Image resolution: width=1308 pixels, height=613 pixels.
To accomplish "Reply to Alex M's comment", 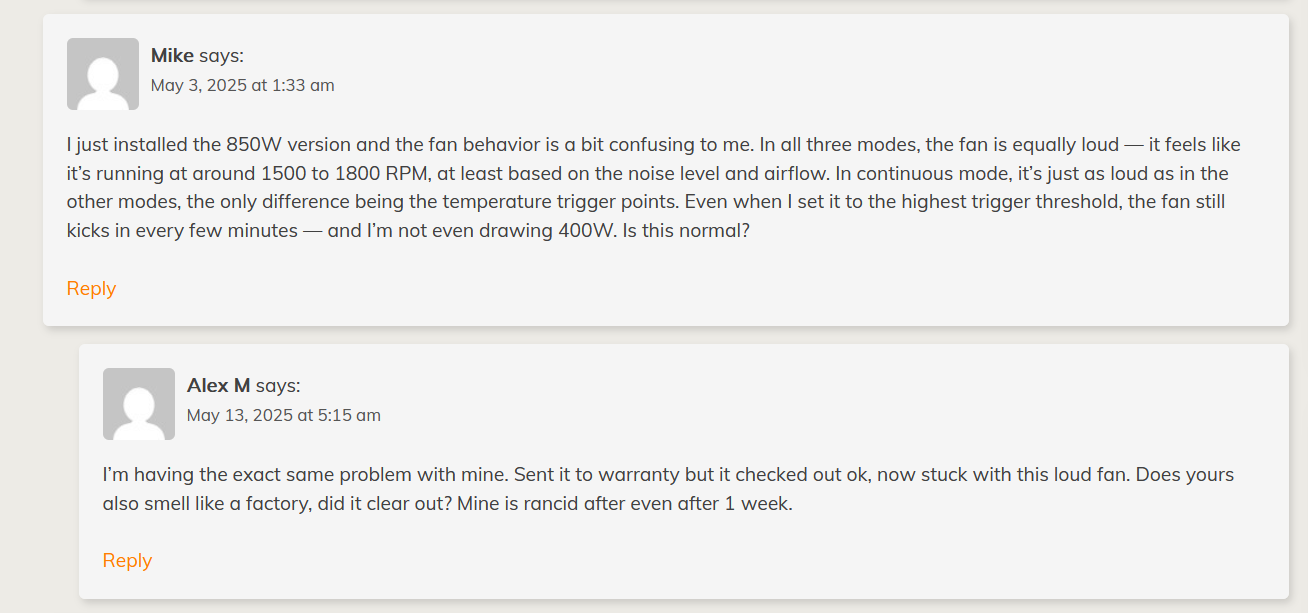I will pos(127,561).
